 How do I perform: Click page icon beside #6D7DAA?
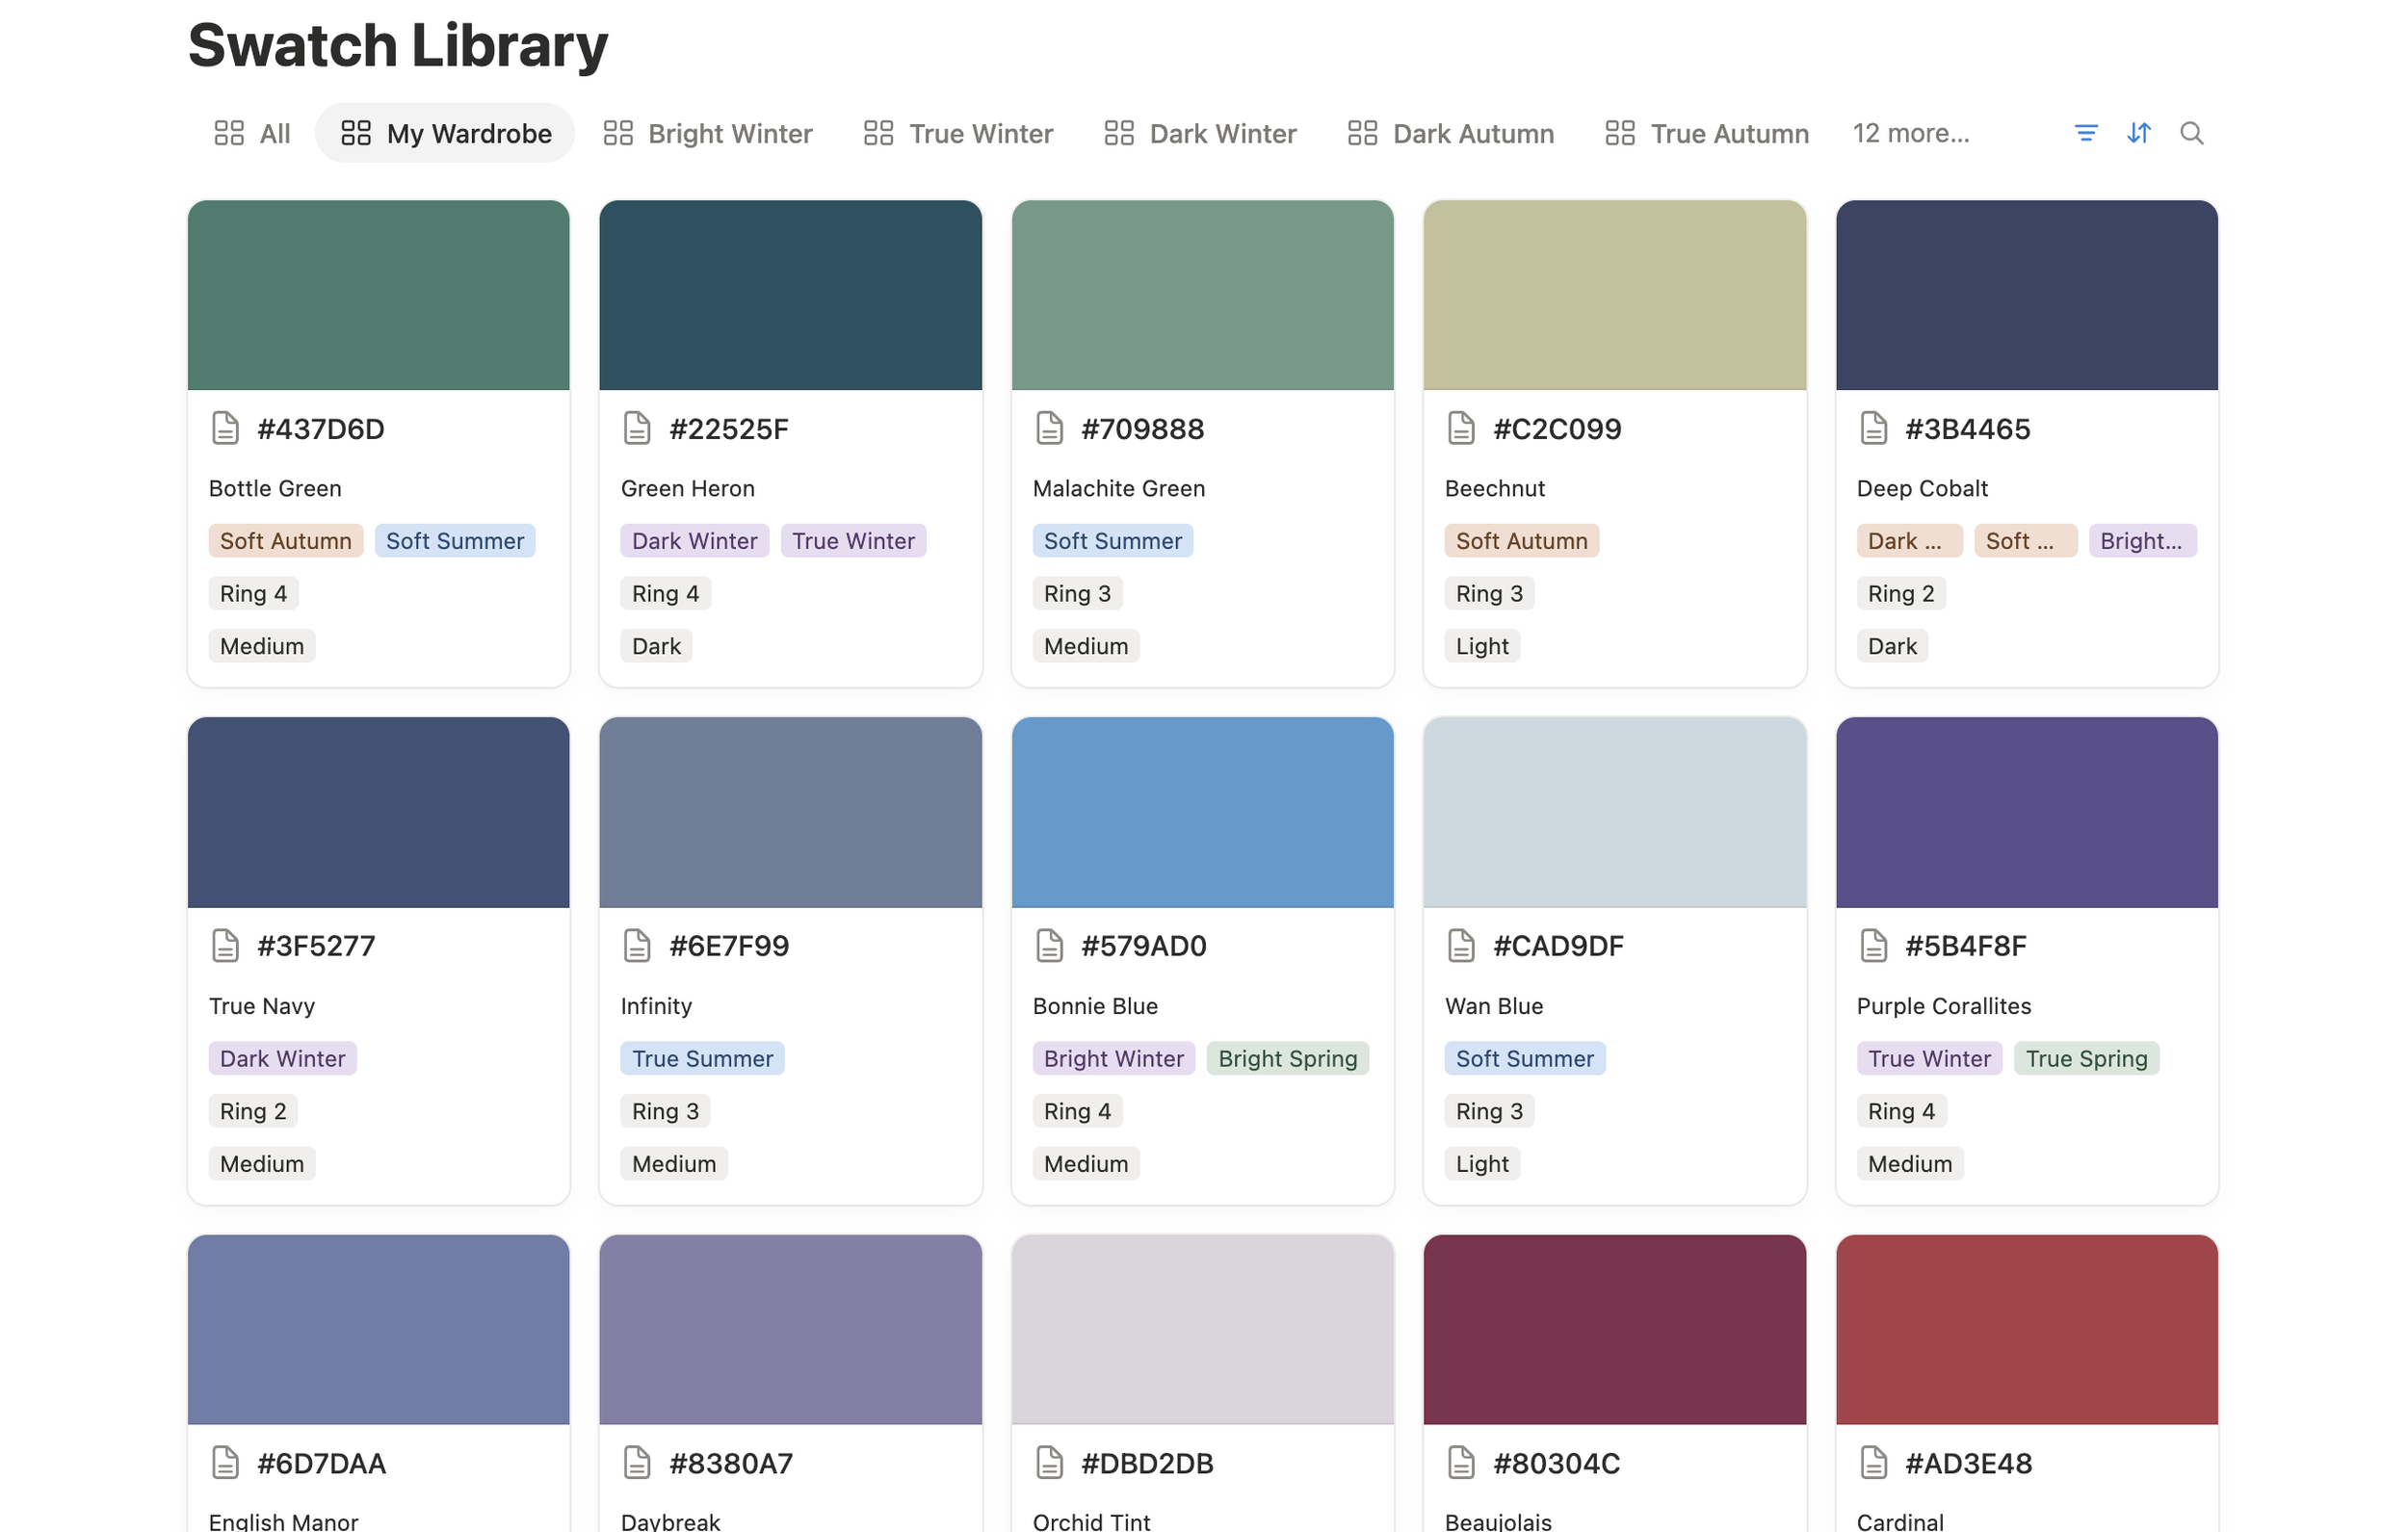coord(225,1462)
